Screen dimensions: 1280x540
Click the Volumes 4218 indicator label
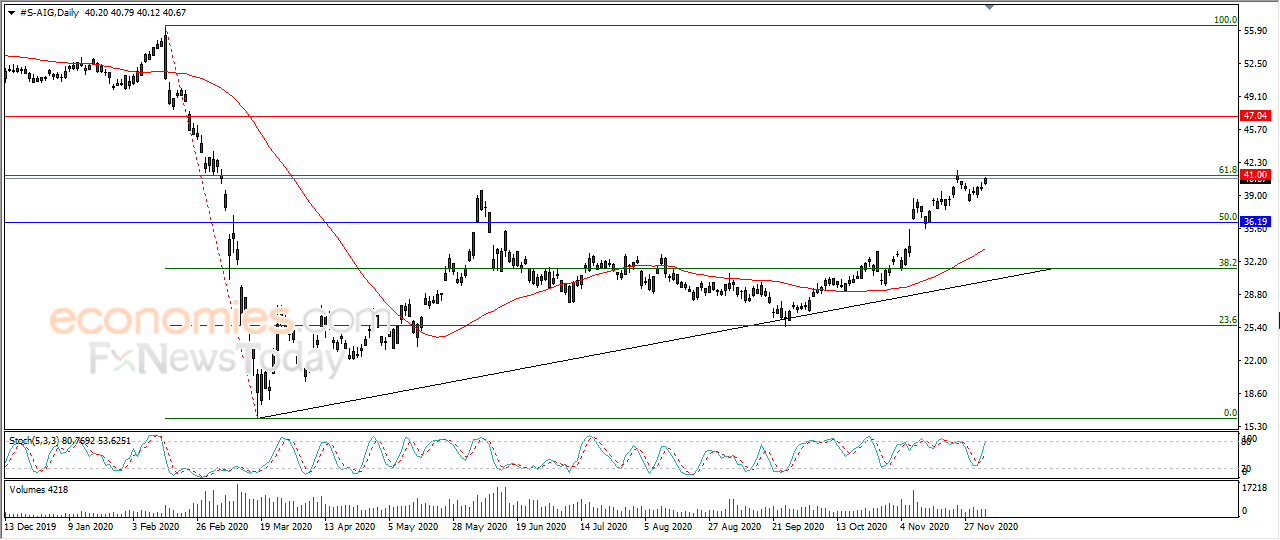click(x=38, y=489)
